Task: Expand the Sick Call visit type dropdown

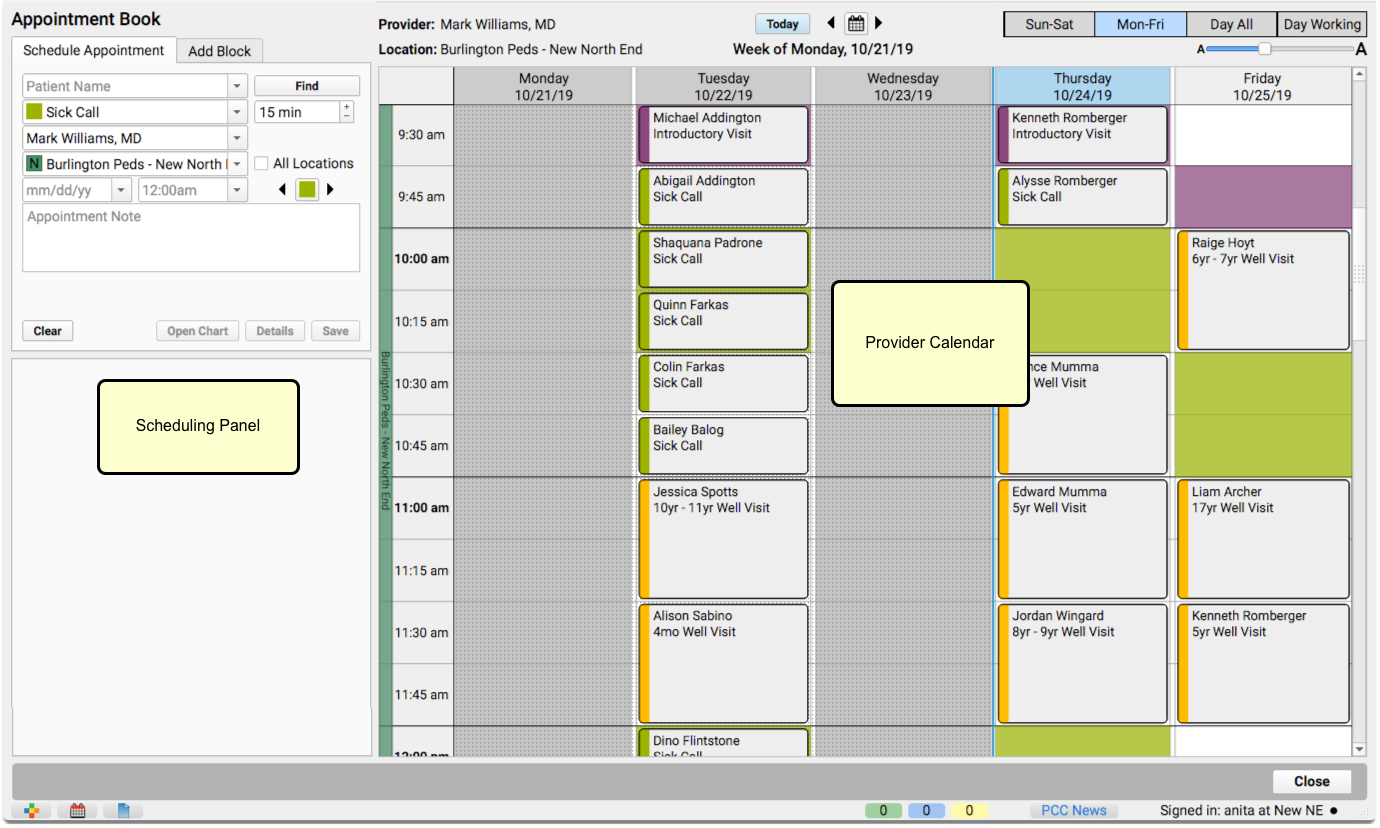Action: pos(237,112)
